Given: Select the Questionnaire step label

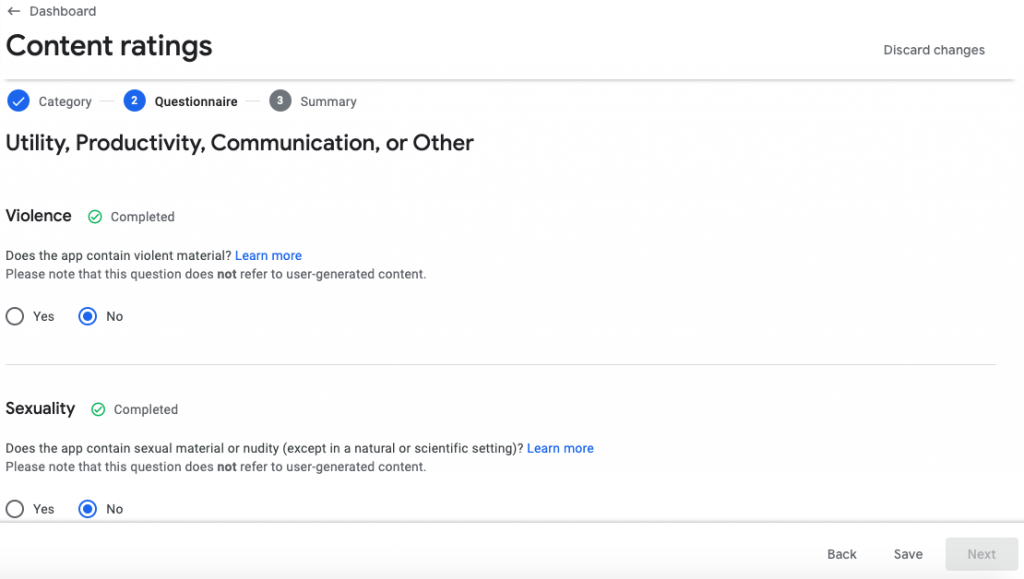Looking at the screenshot, I should click(x=196, y=102).
